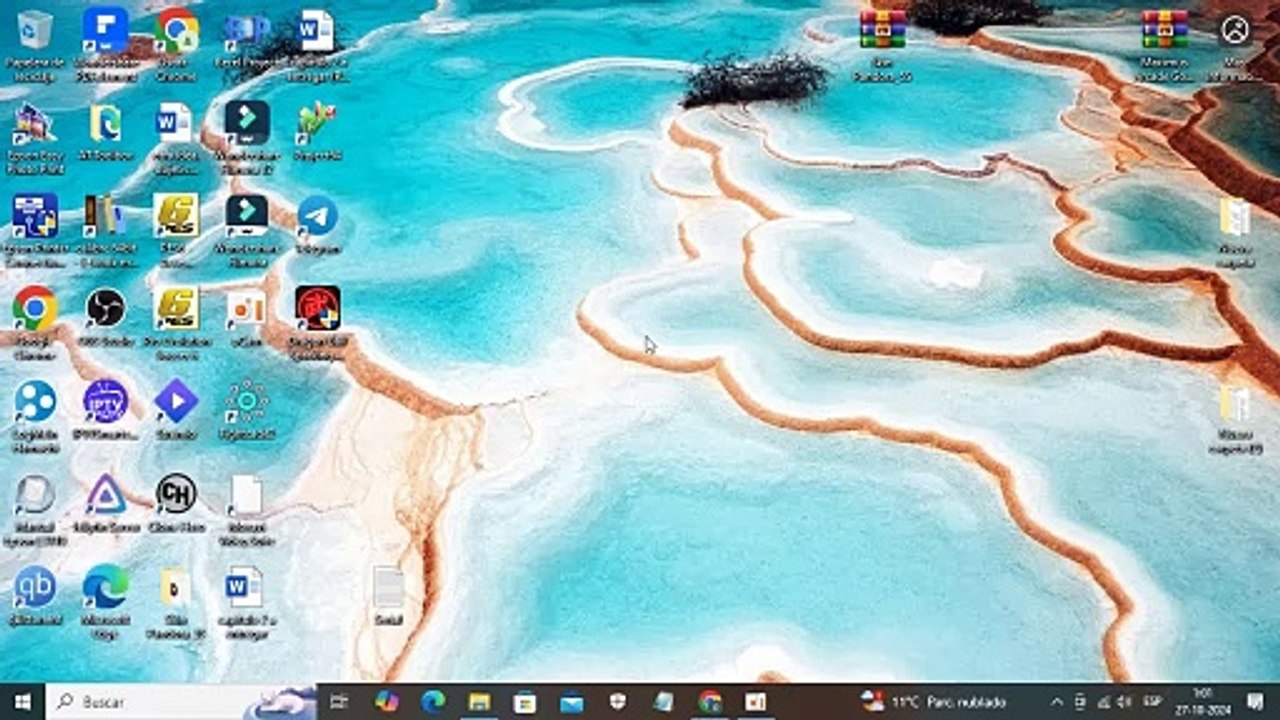Viewport: 1280px width, 720px height.
Task: Open Google Chrome shortcut in top row
Action: 176,31
